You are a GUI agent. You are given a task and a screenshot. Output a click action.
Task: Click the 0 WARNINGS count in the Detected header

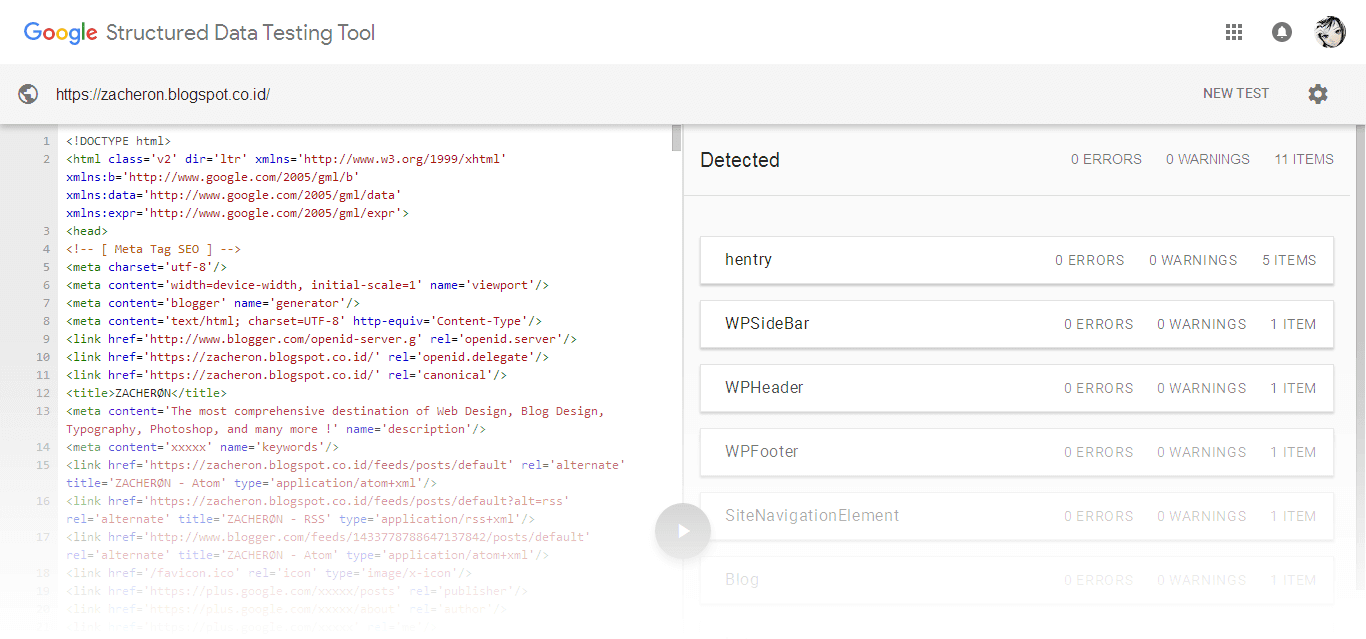[x=1208, y=159]
